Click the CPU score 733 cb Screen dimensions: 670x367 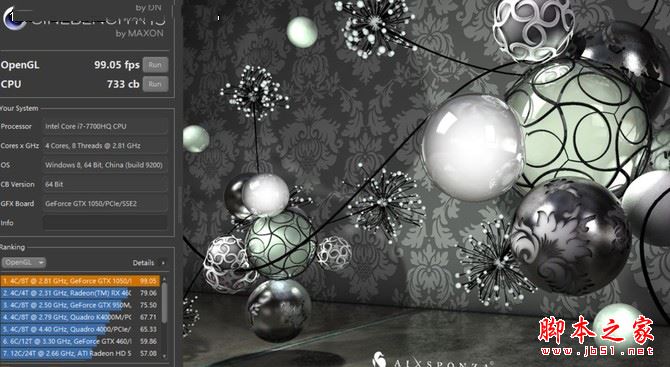tap(123, 84)
